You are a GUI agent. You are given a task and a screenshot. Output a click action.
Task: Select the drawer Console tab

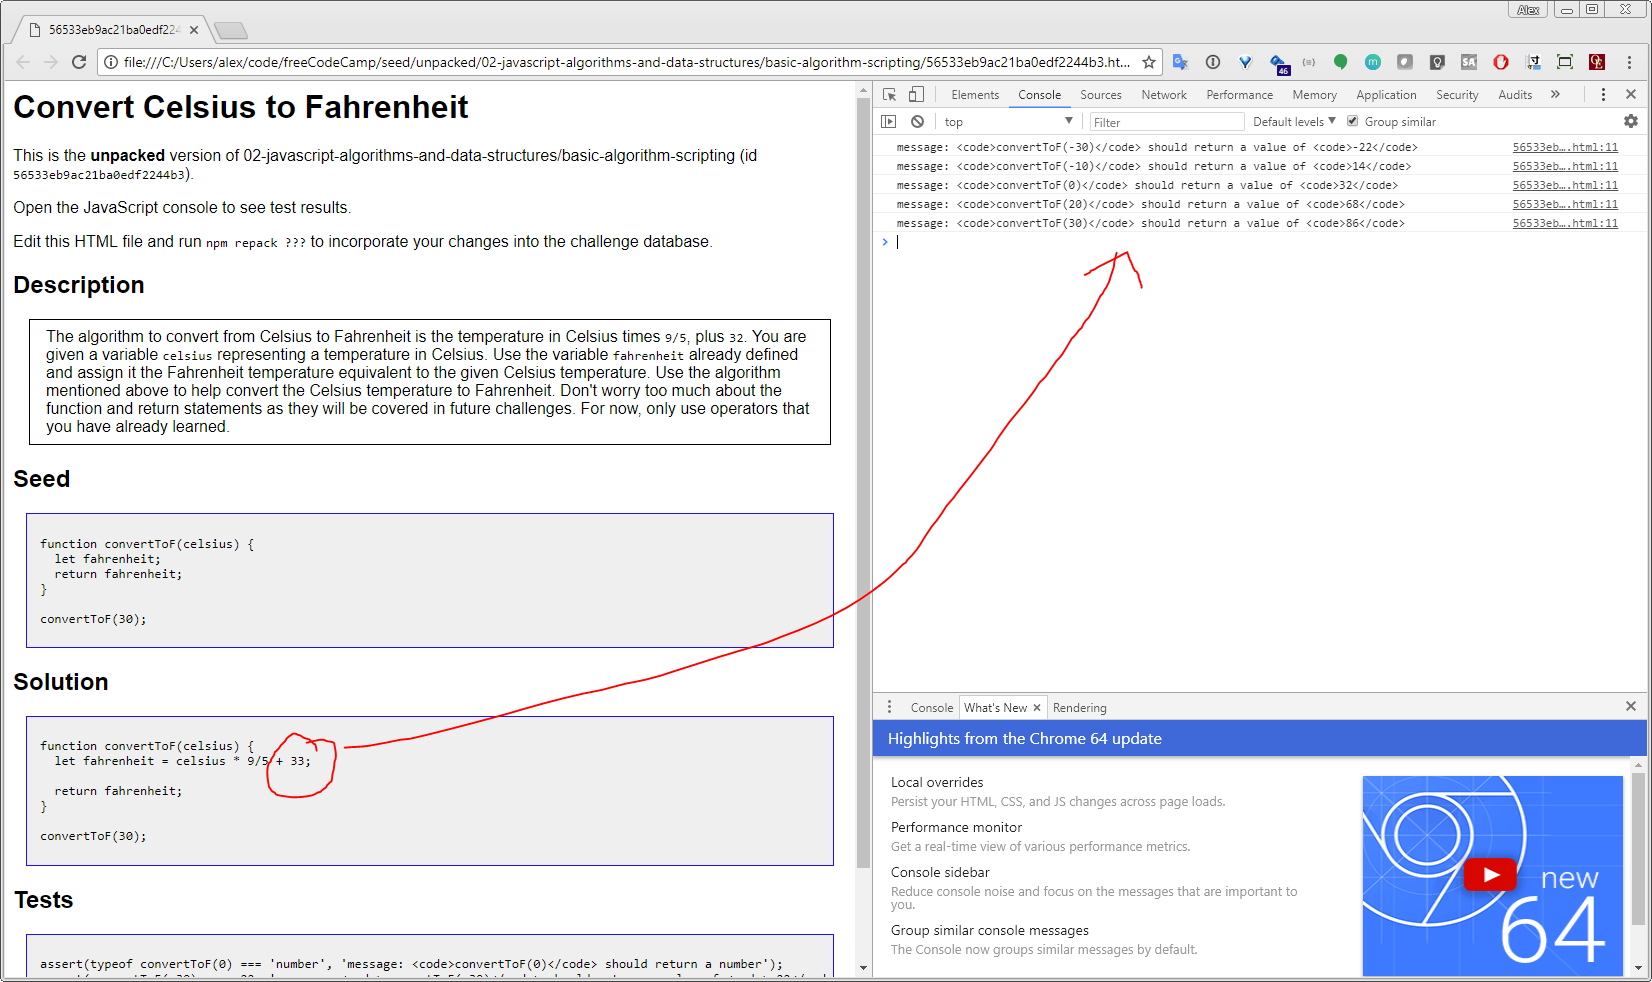(x=931, y=707)
